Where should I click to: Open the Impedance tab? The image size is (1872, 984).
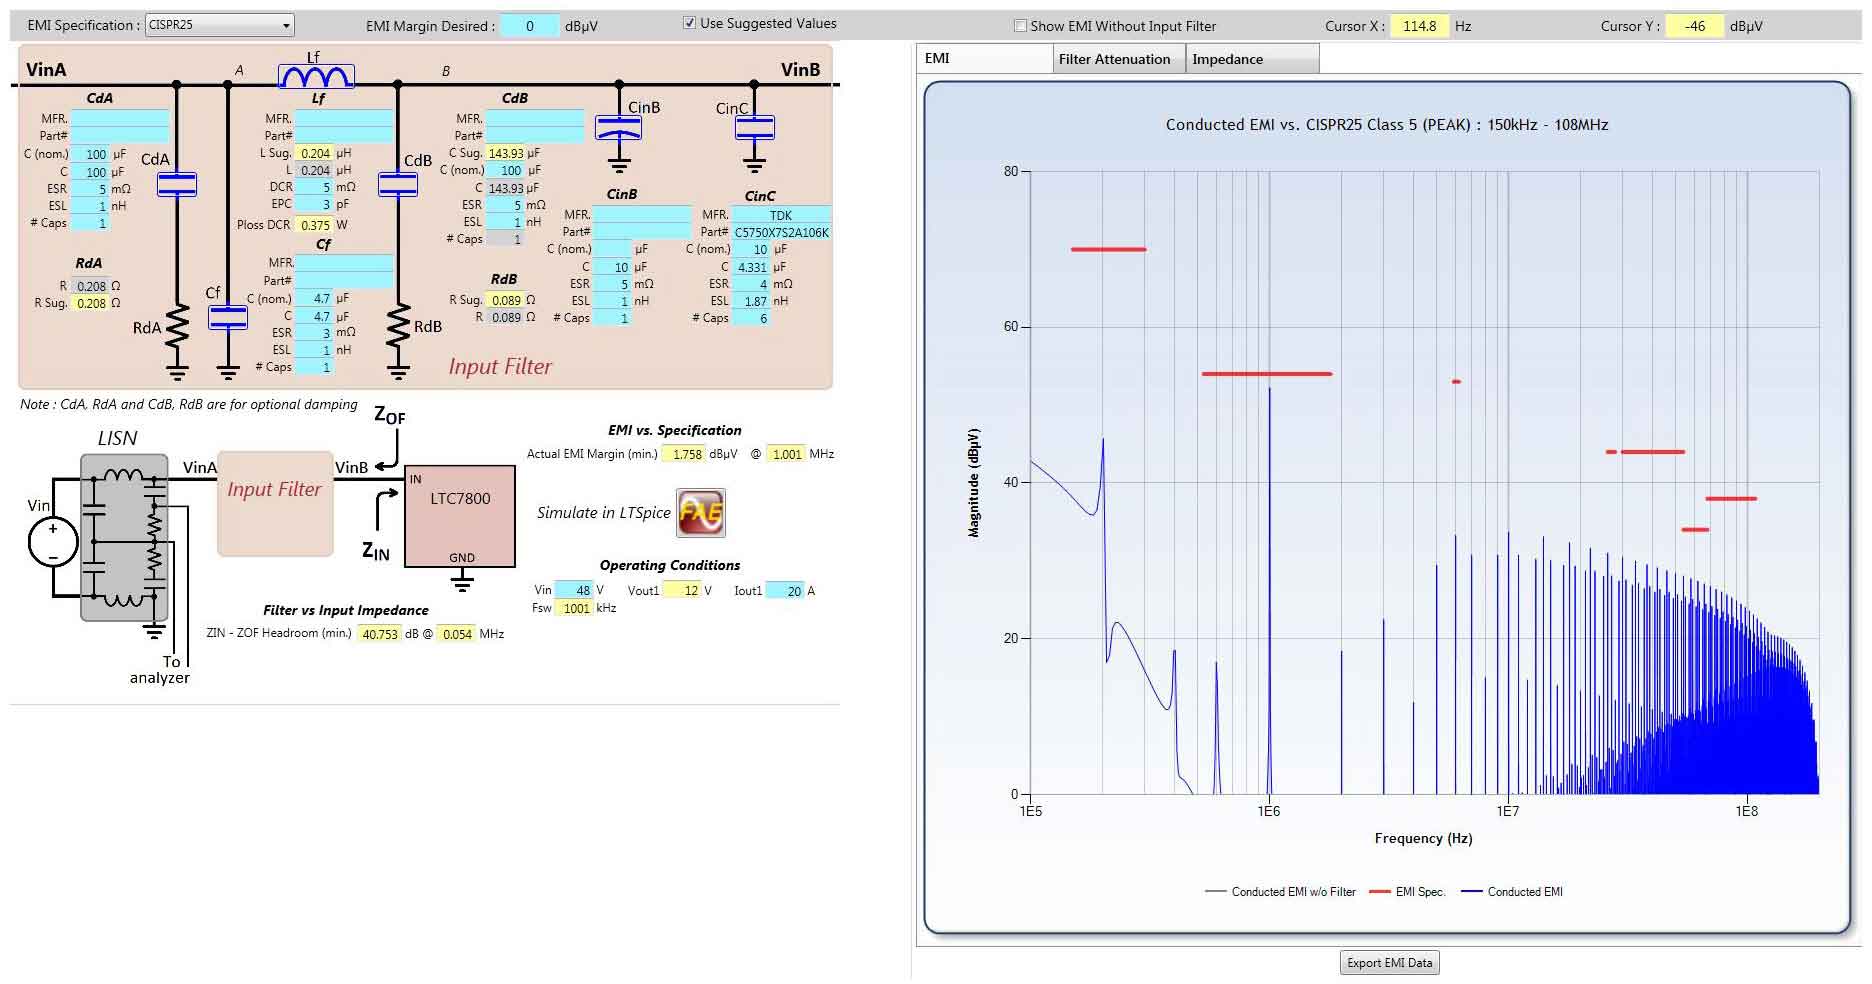pos(1228,59)
